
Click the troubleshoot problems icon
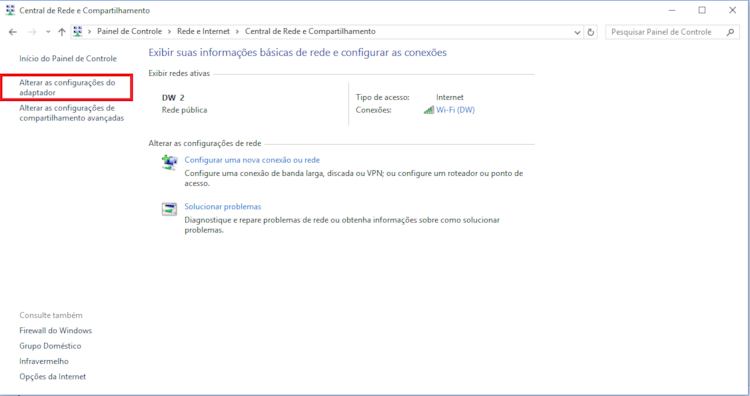pos(169,209)
